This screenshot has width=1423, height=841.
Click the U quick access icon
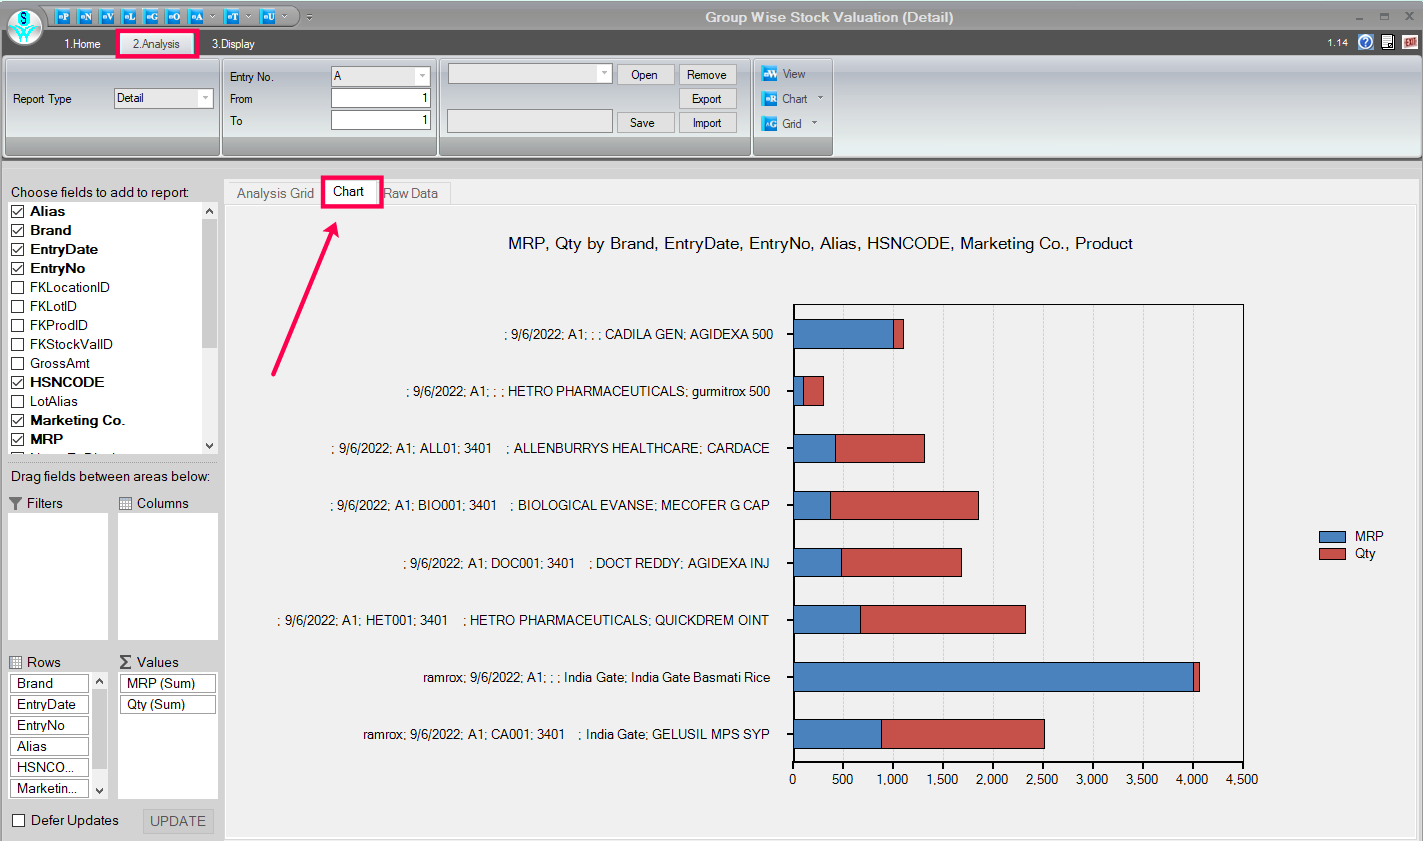(x=268, y=17)
